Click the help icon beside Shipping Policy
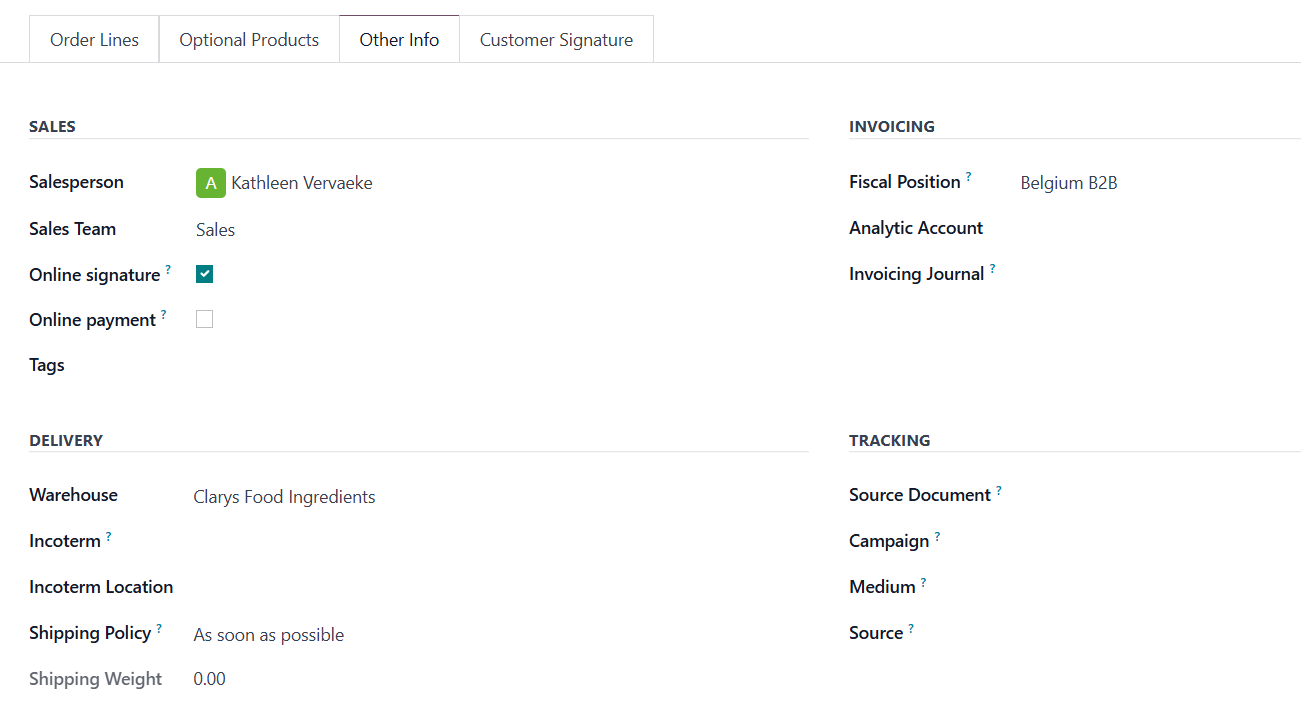 point(159,629)
